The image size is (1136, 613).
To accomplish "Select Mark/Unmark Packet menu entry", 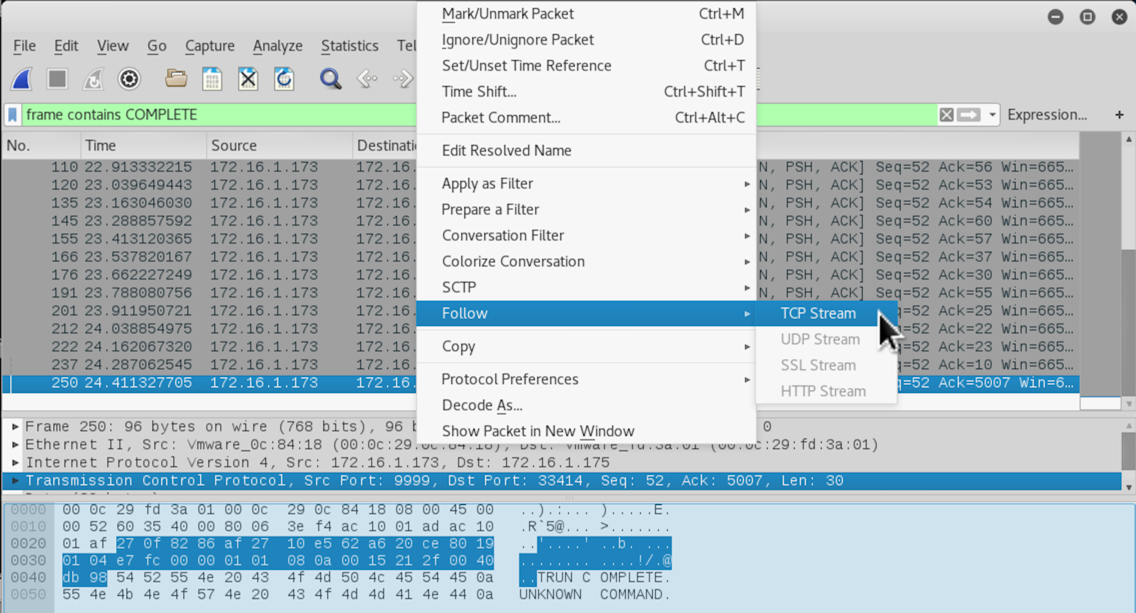I will point(586,14).
